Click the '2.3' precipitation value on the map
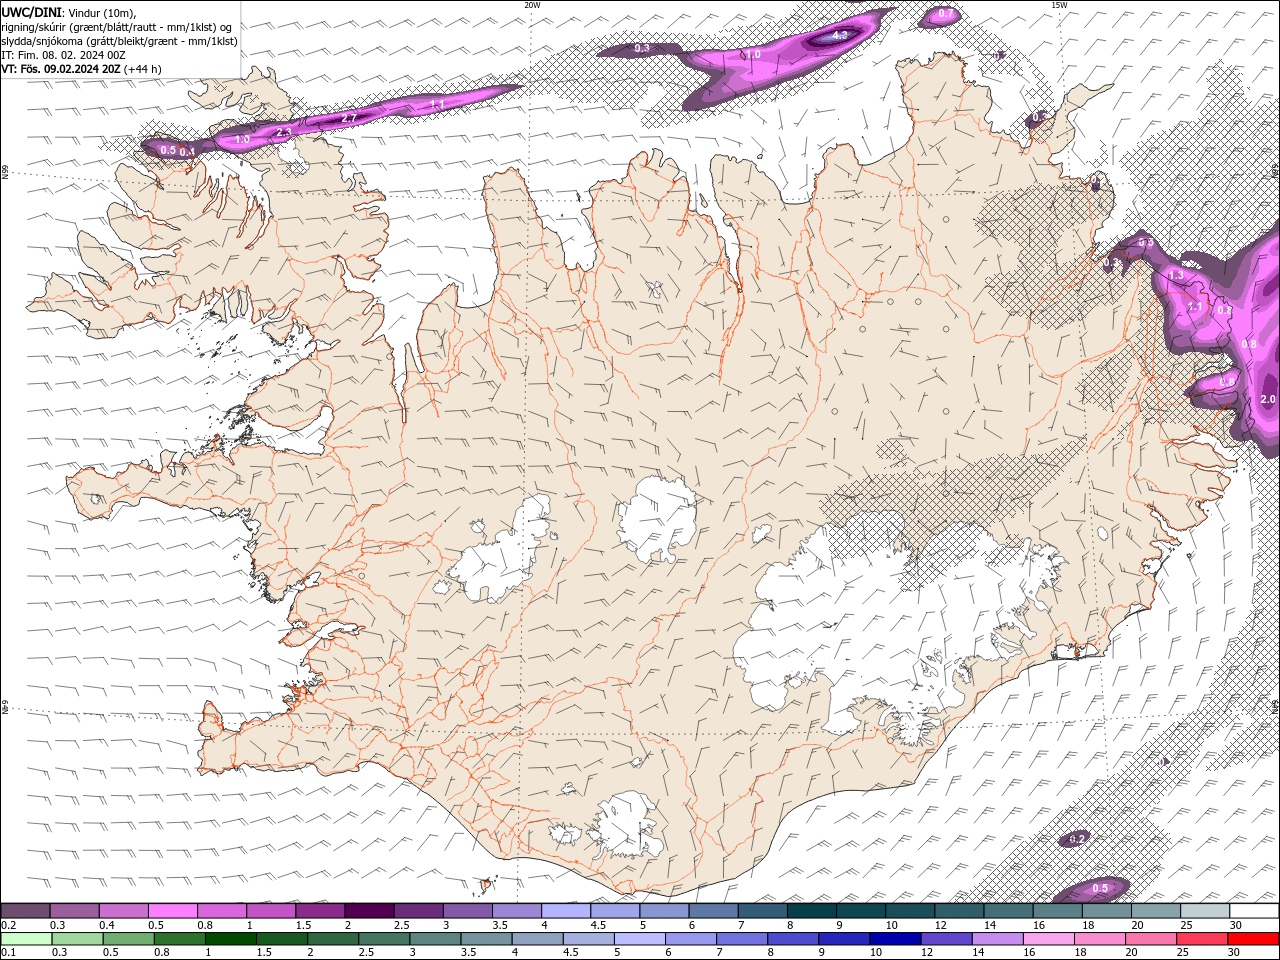 click(283, 132)
